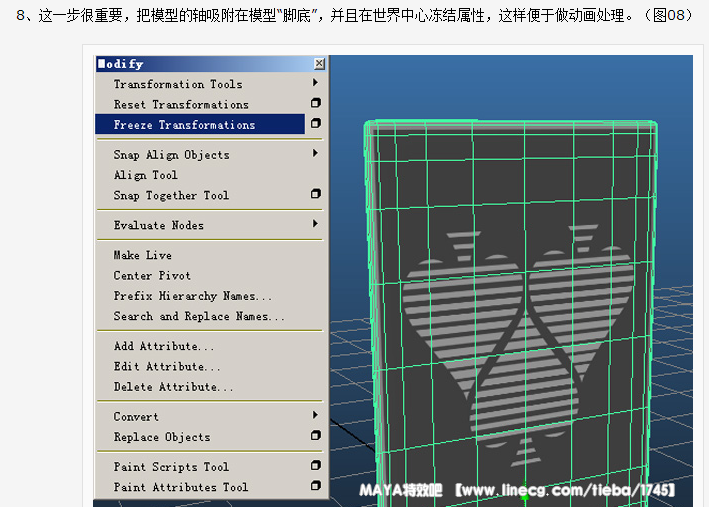Open option box for Freeze Transformations
The width and height of the screenshot is (709, 507).
pyautogui.click(x=316, y=124)
